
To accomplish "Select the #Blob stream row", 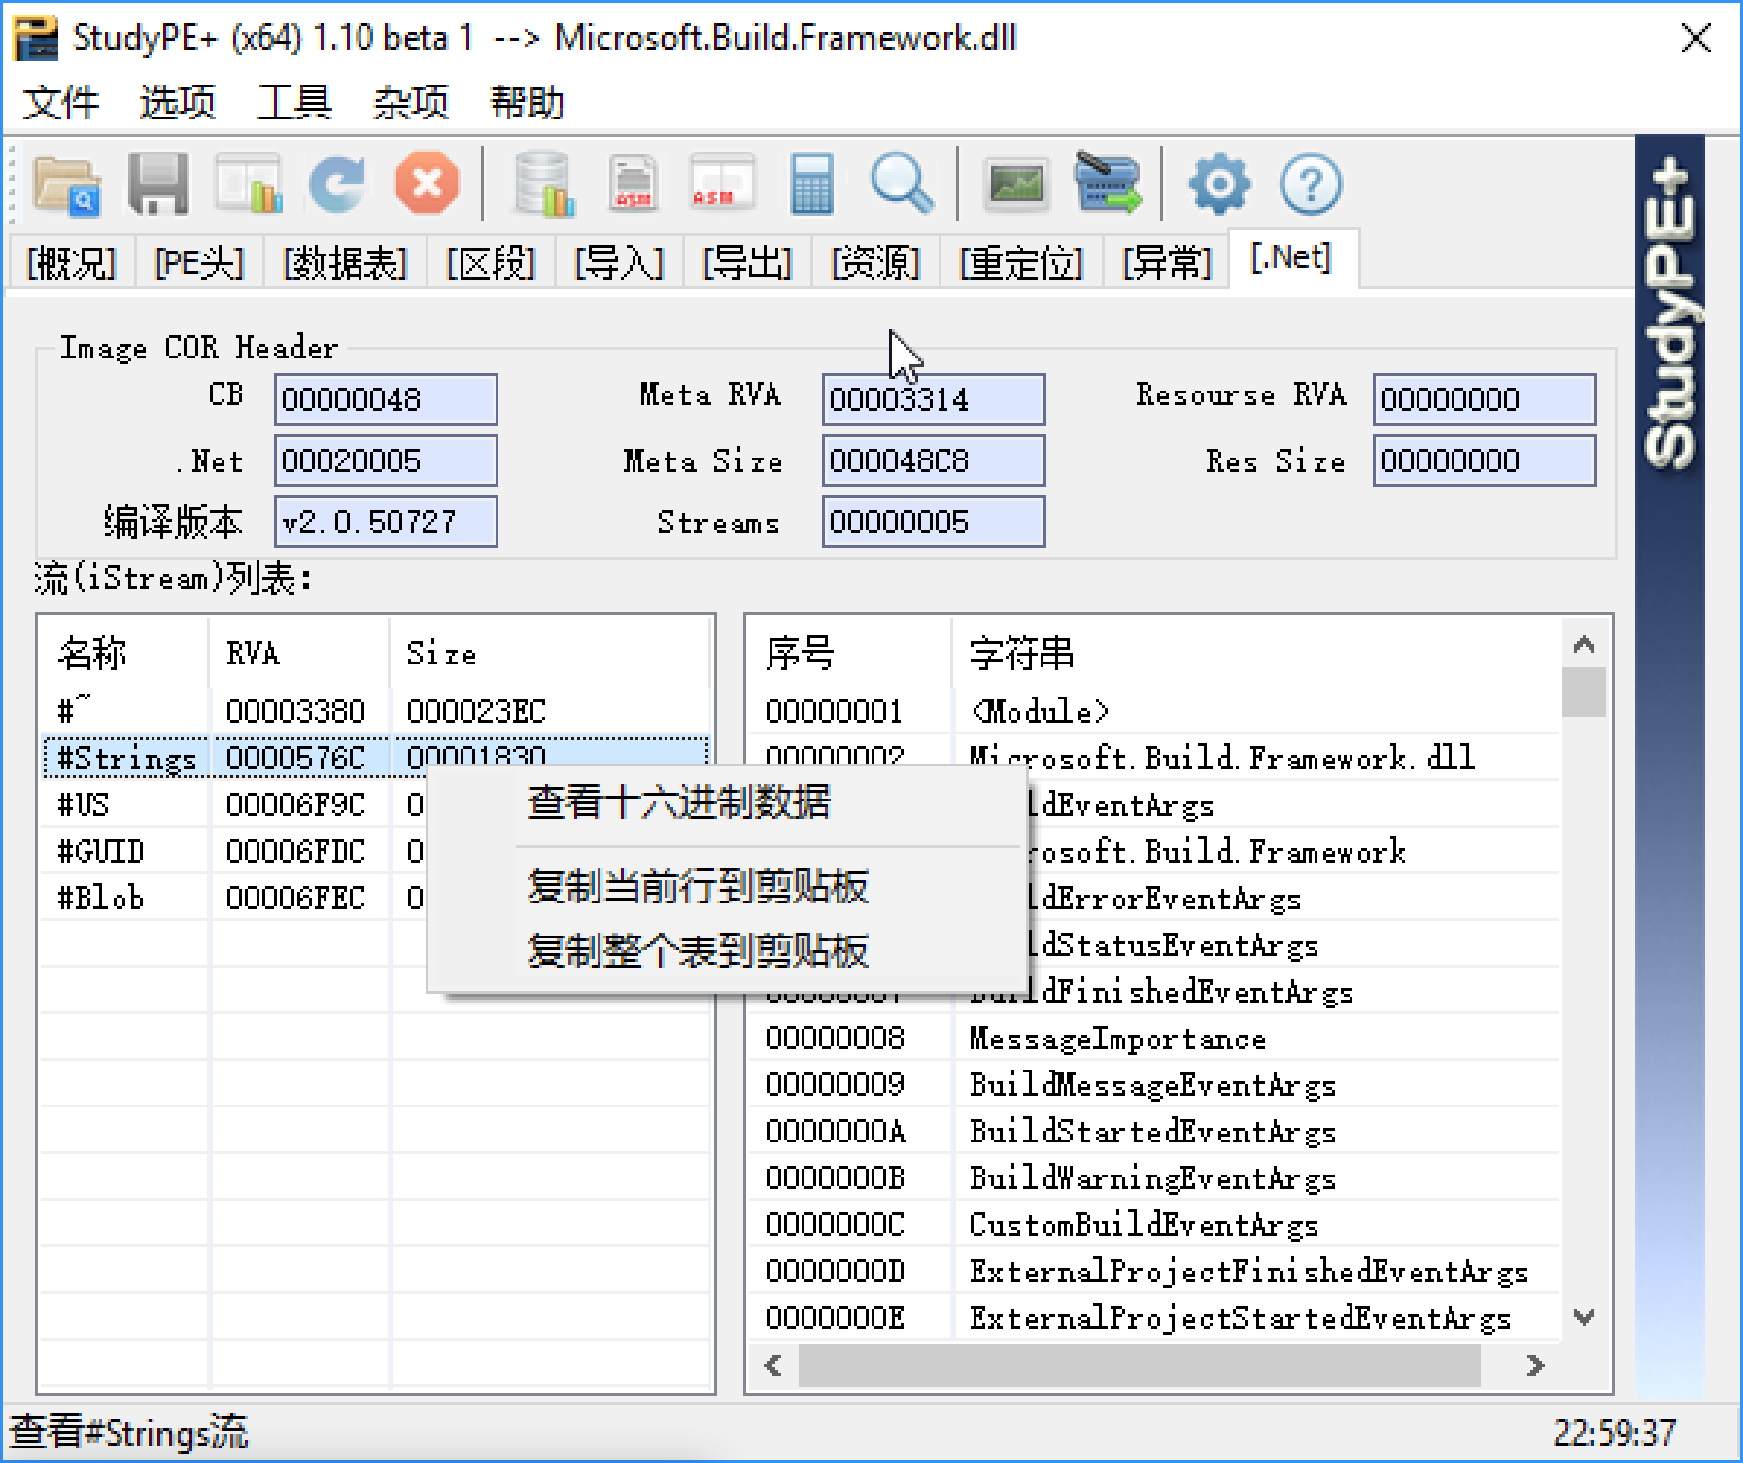I will click(232, 898).
